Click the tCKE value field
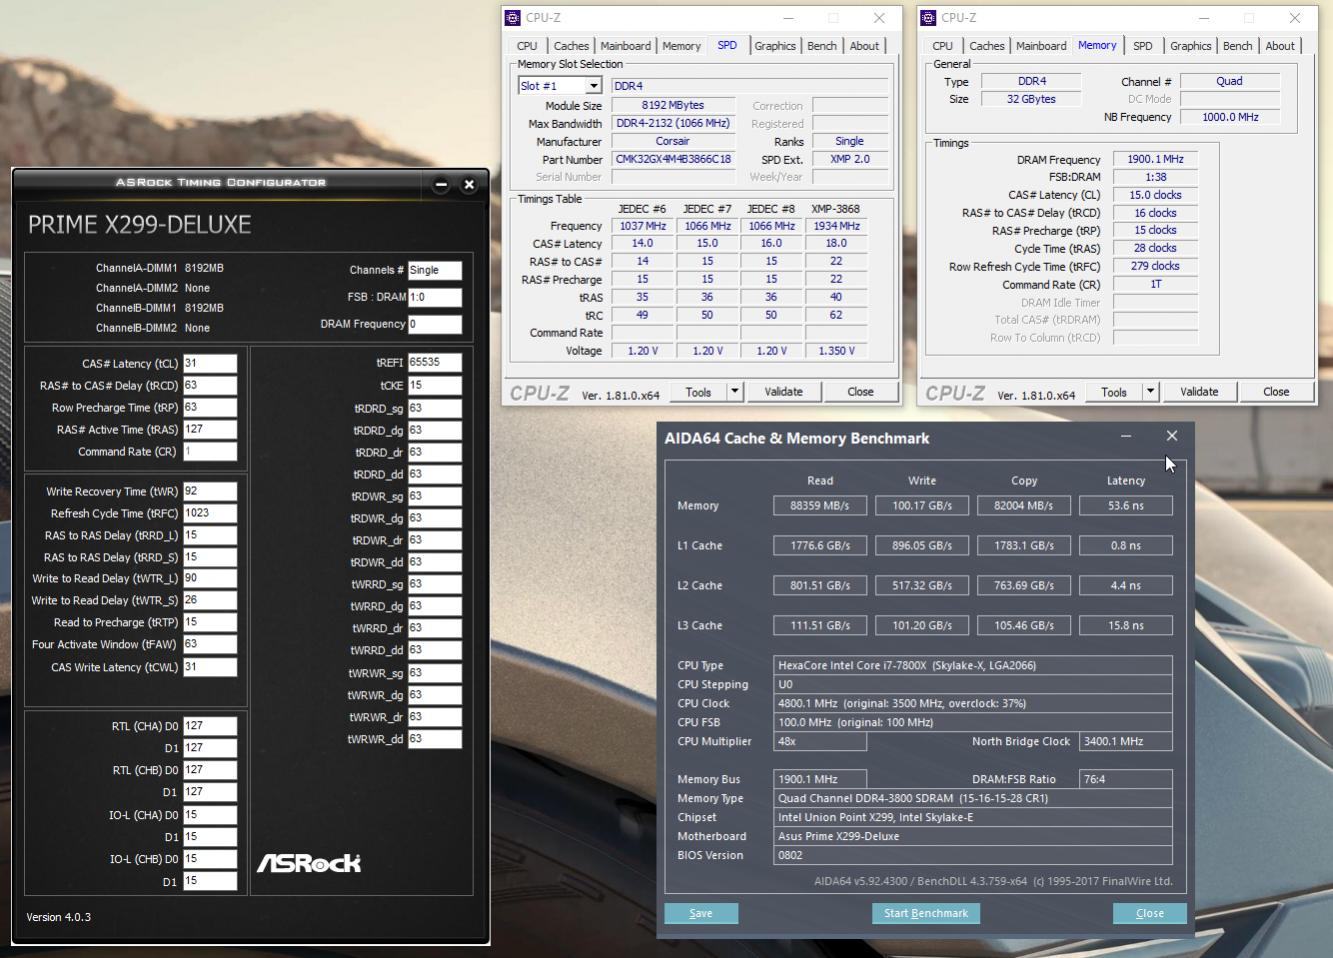1333x958 pixels. point(435,385)
